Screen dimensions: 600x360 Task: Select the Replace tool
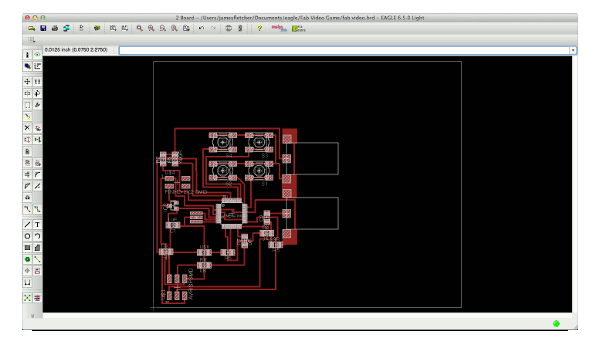click(37, 140)
